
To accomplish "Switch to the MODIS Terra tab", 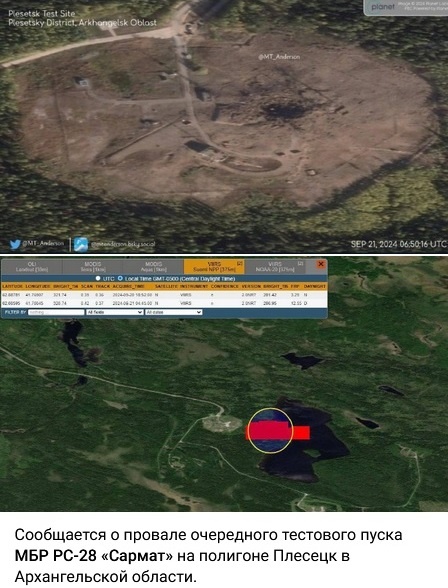I will 93,267.
